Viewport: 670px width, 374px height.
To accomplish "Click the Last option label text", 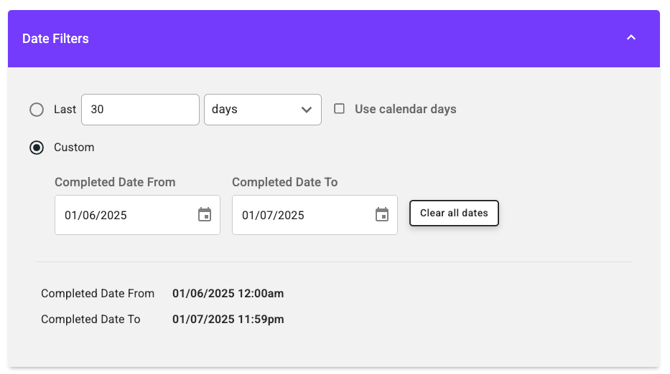I will pos(65,109).
